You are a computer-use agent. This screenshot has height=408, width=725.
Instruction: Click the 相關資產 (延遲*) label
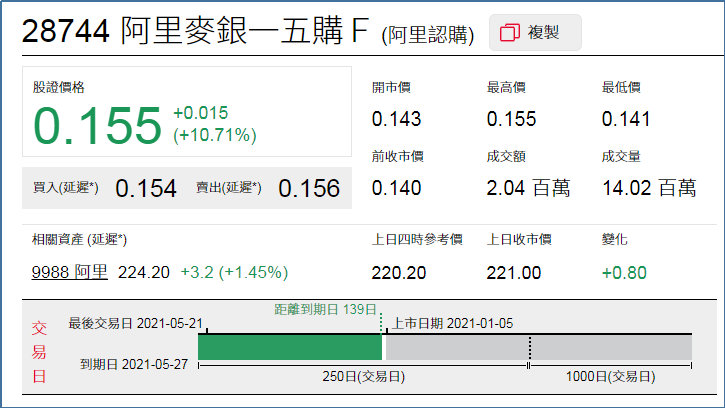point(79,240)
